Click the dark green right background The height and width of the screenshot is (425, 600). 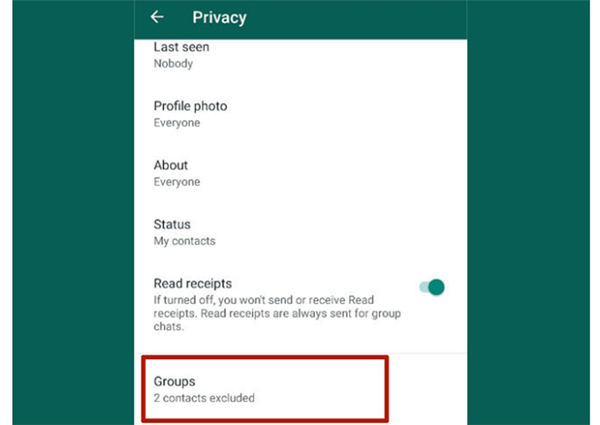tap(528, 212)
